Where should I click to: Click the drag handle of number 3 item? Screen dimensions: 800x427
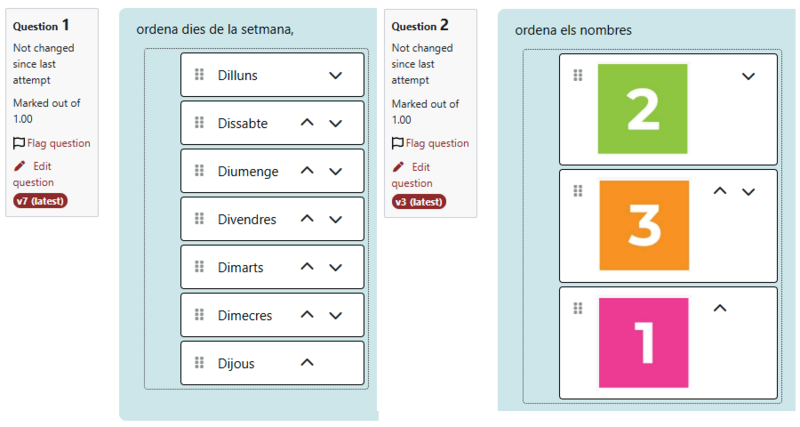click(577, 191)
